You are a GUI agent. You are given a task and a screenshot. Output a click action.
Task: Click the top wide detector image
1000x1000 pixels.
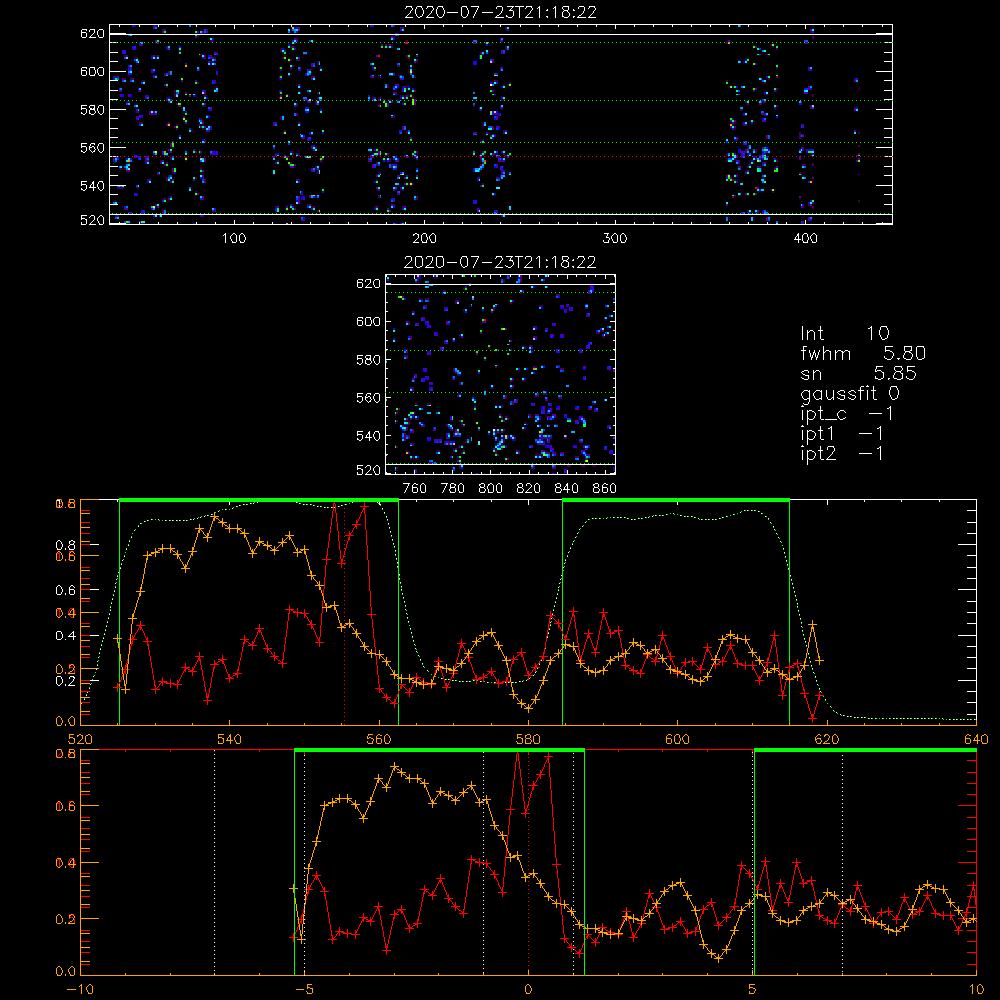coord(501,124)
